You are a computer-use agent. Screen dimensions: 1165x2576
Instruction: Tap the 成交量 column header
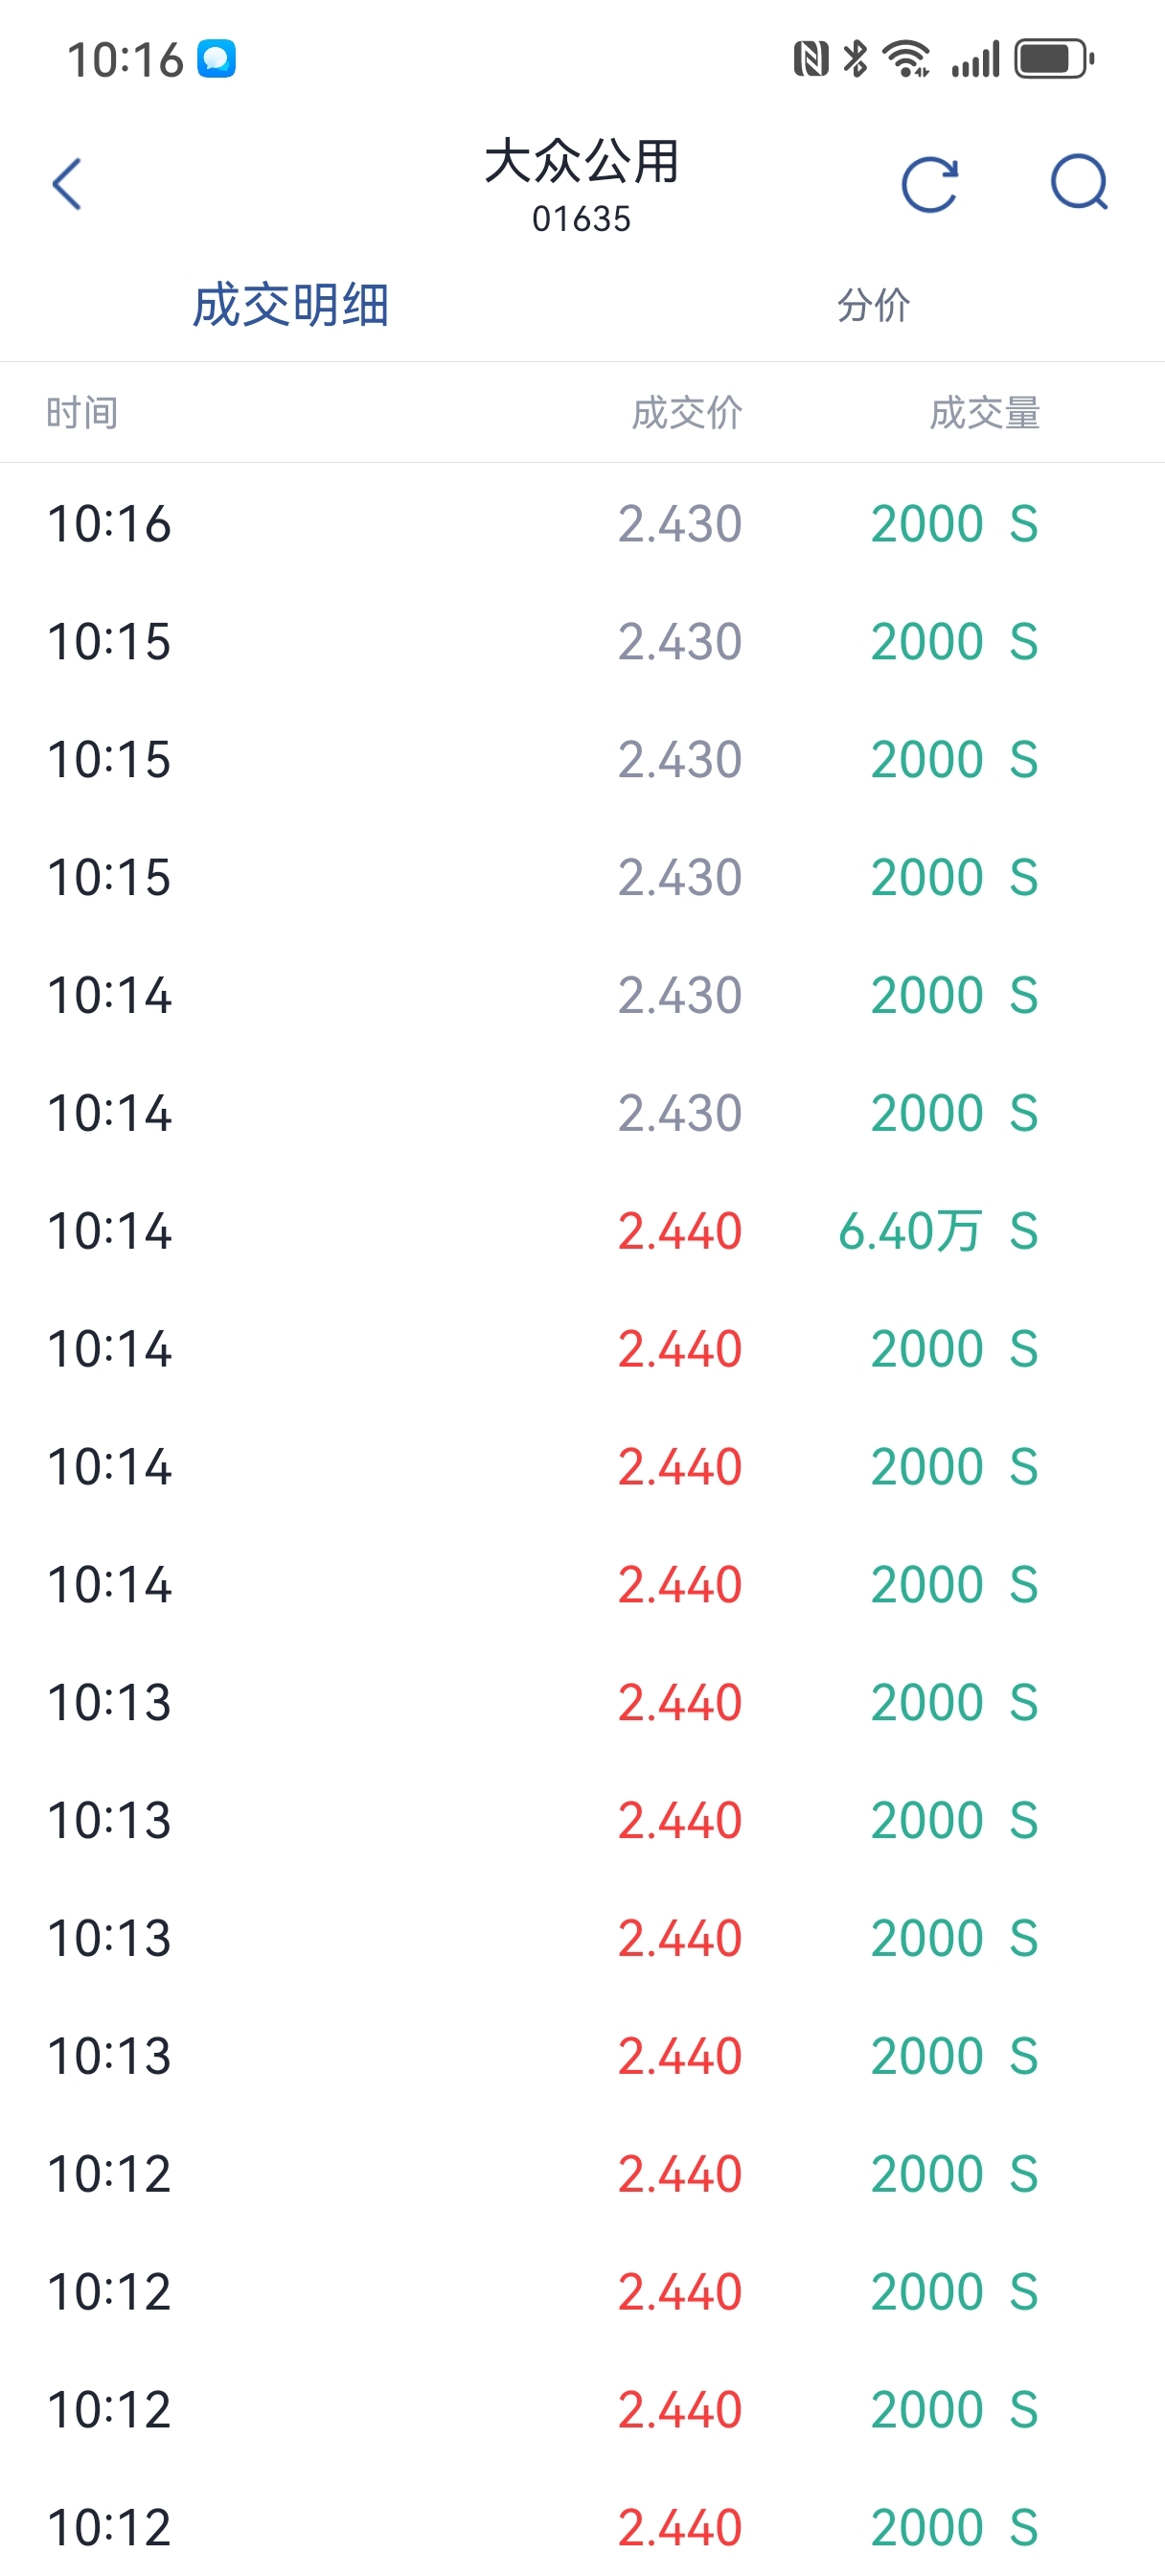coord(985,412)
